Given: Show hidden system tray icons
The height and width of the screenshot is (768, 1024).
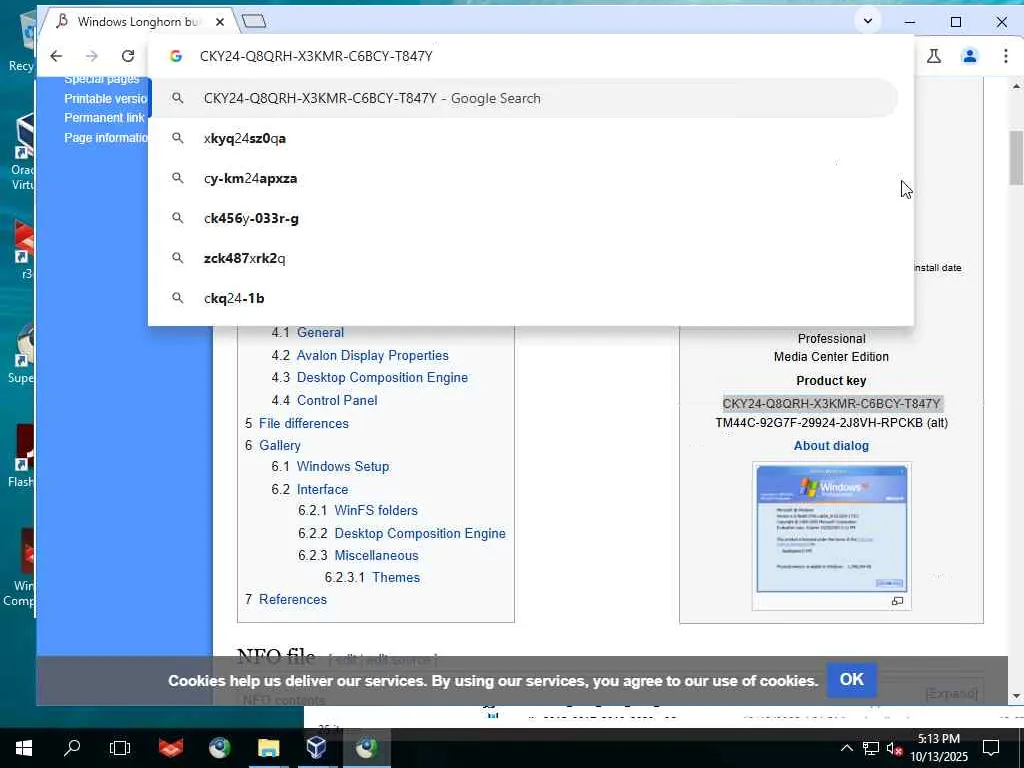Looking at the screenshot, I should (x=846, y=748).
